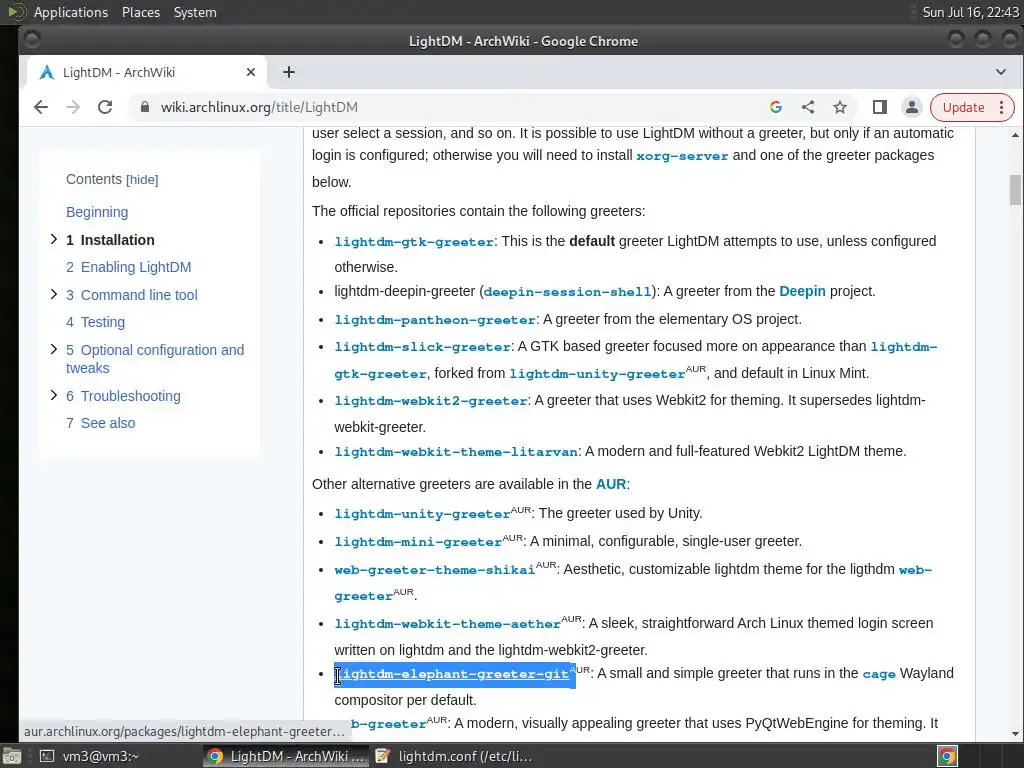Open lightdm-unity-greeter in AUR list

422,514
